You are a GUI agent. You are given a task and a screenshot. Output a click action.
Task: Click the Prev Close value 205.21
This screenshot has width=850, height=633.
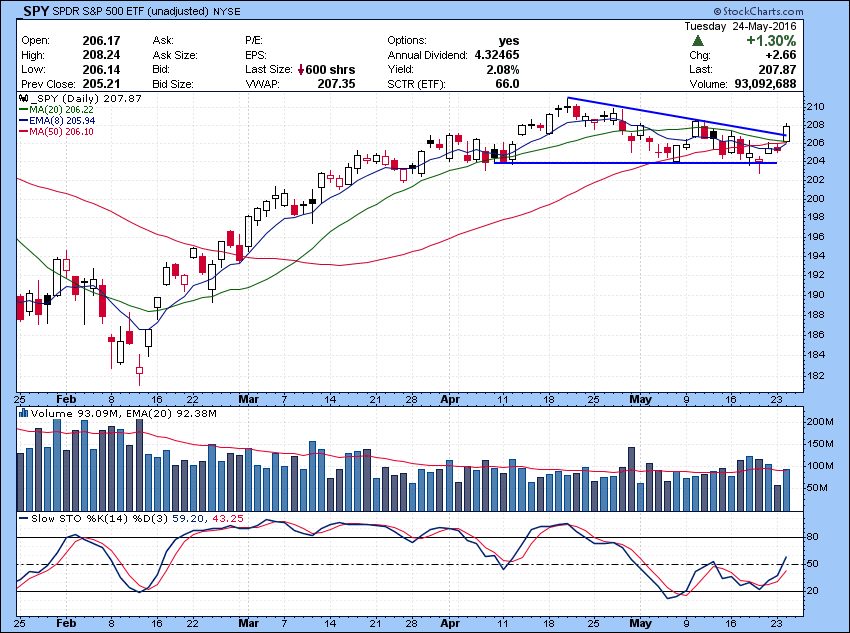pos(101,84)
